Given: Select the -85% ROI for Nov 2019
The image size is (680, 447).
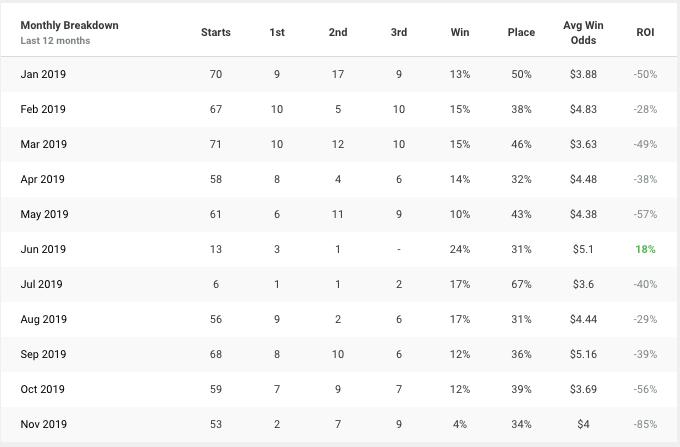Looking at the screenshot, I should [645, 424].
